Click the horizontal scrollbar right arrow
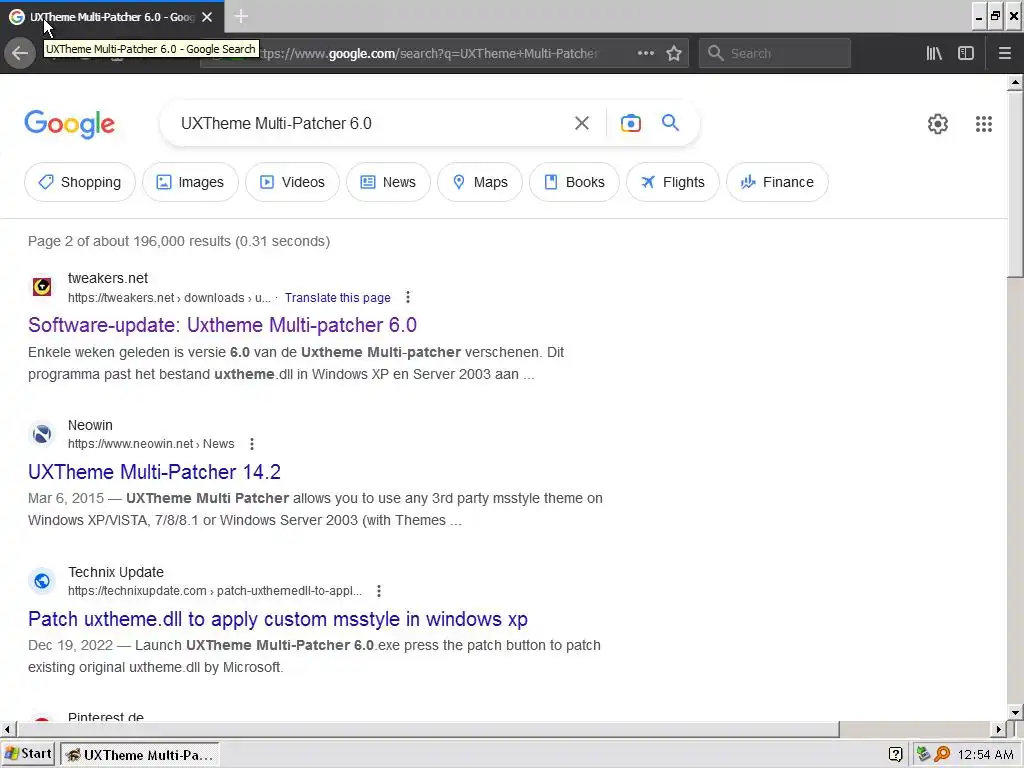The width and height of the screenshot is (1024, 768). pyautogui.click(x=999, y=729)
